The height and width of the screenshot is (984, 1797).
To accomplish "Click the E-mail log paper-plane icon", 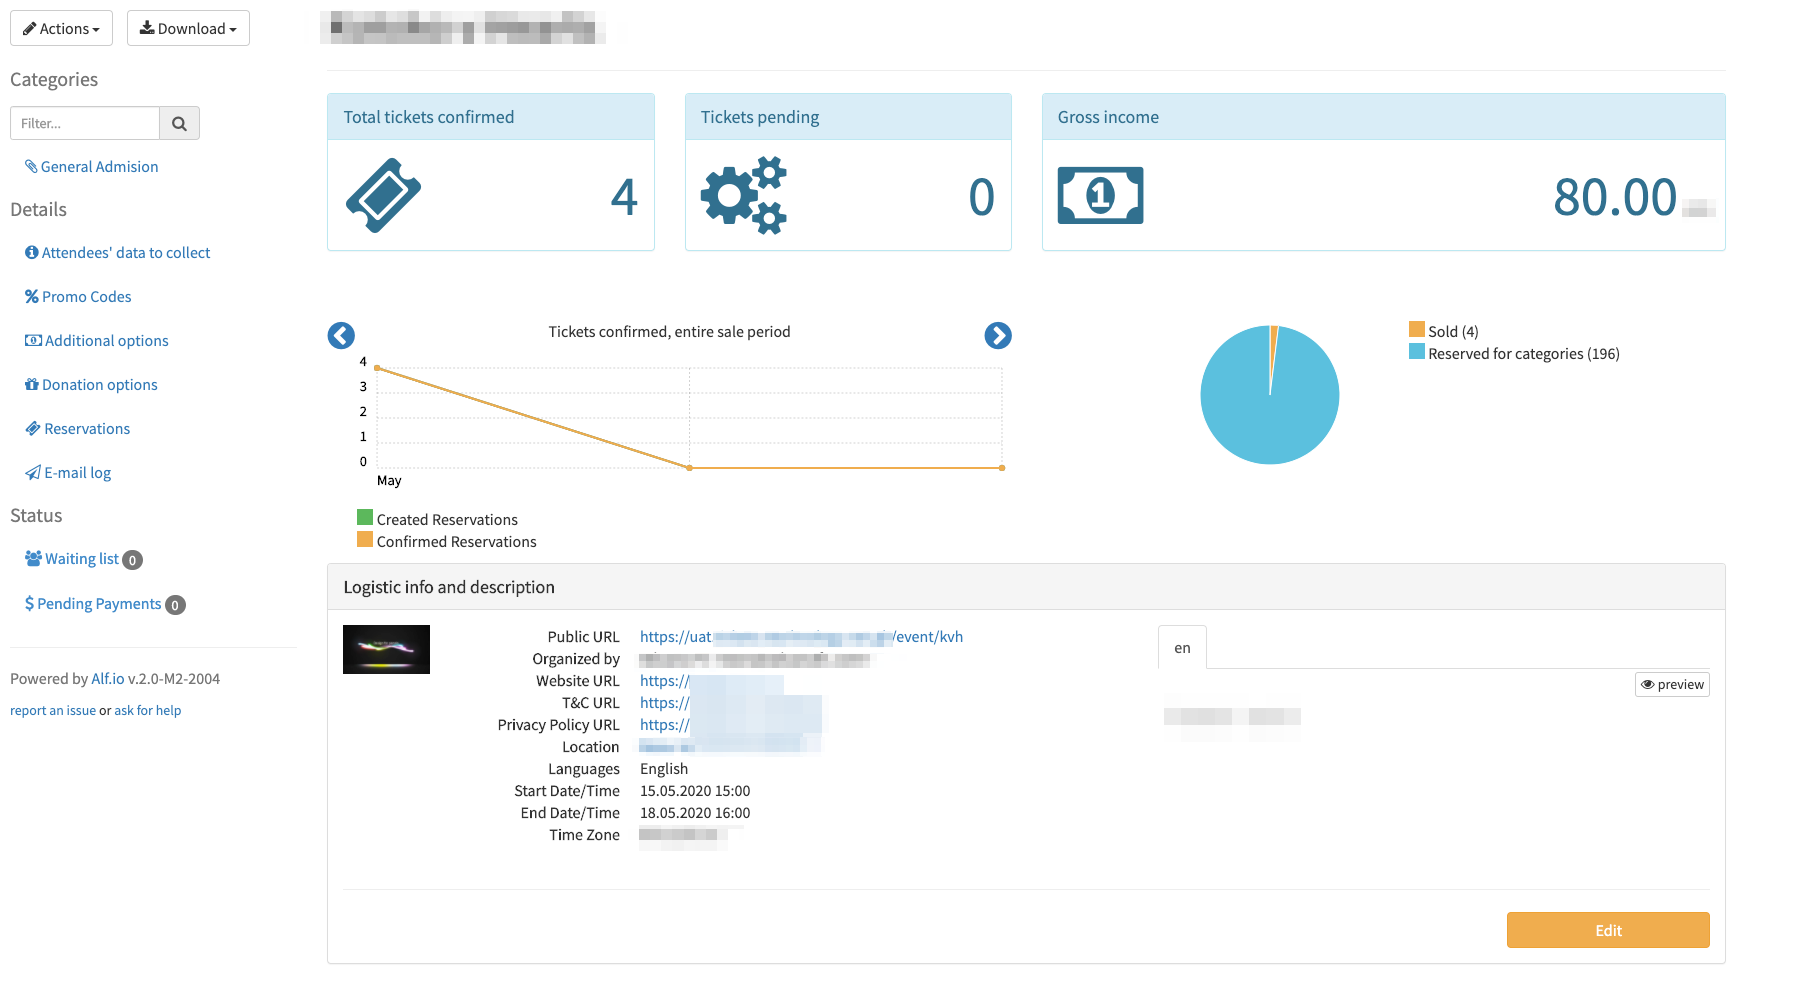I will (31, 472).
